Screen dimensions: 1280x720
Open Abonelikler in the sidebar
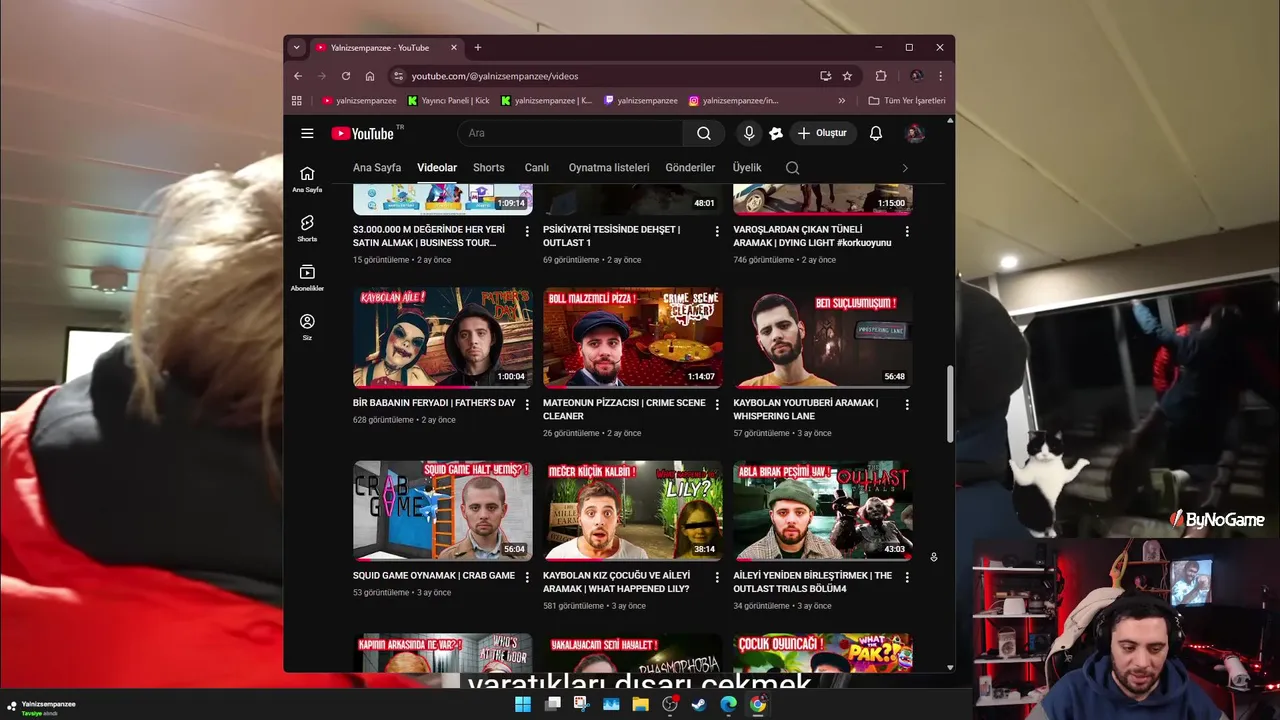point(307,278)
